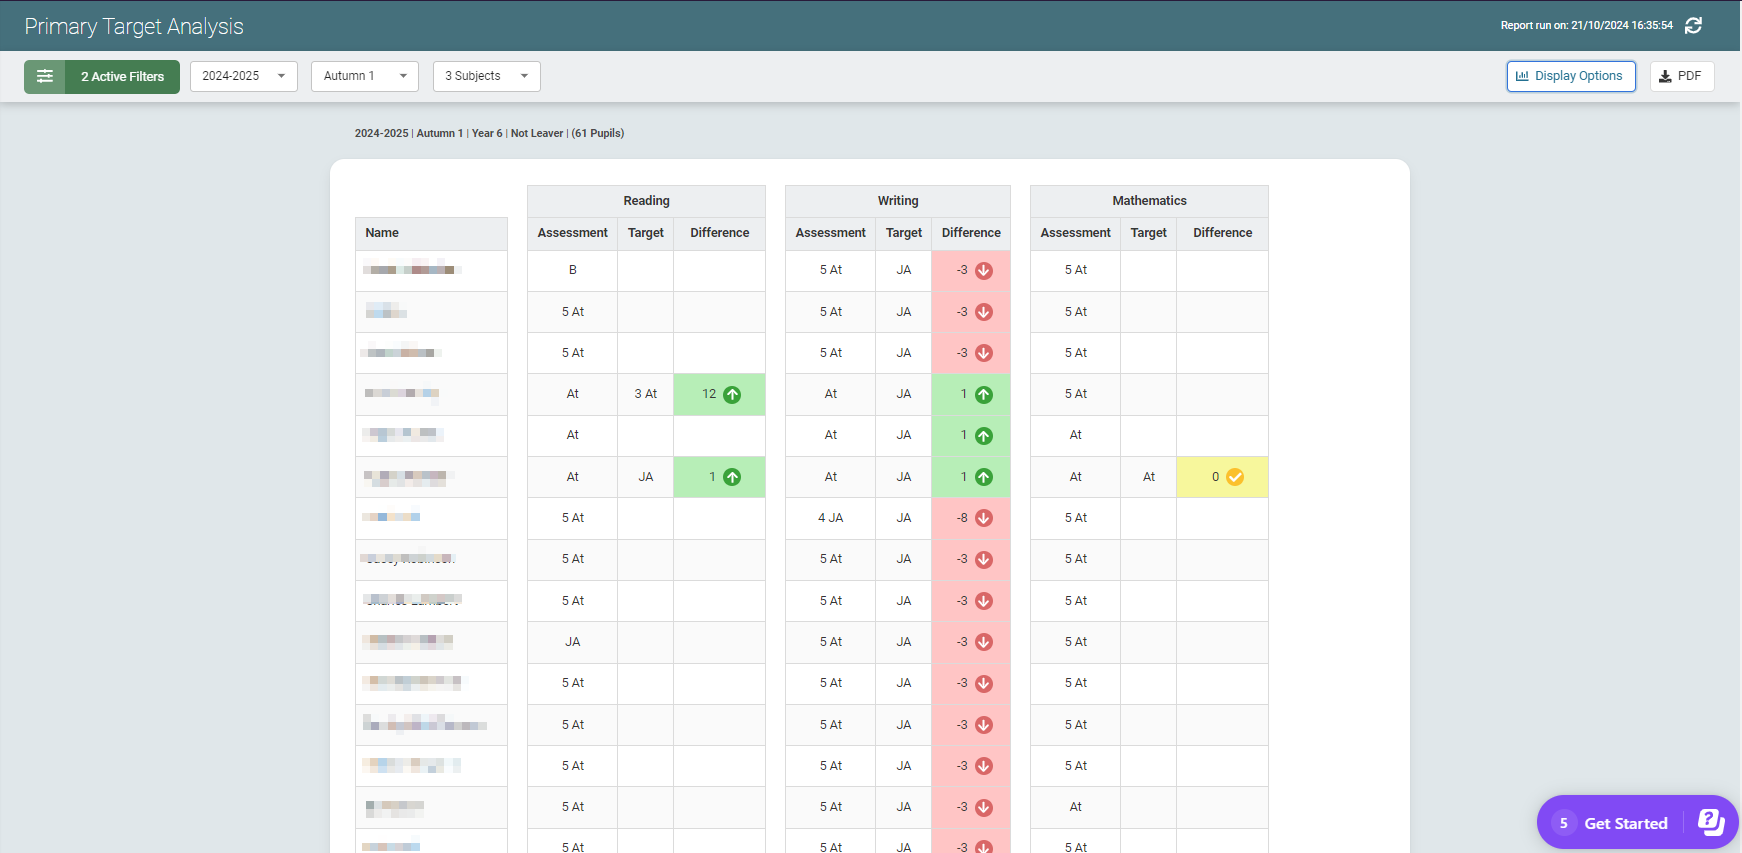Open the 2024-2025 academic year dropdown
The width and height of the screenshot is (1742, 853).
click(x=243, y=76)
